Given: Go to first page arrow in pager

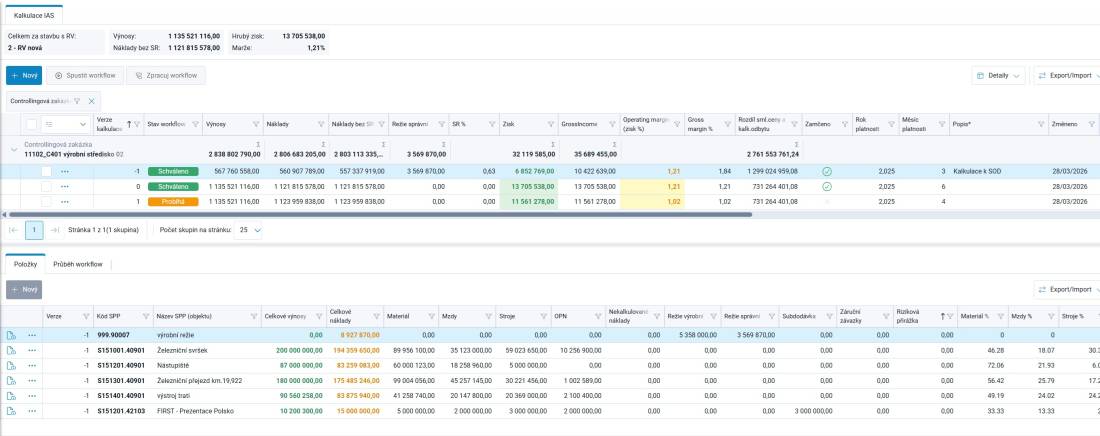Looking at the screenshot, I should point(13,230).
